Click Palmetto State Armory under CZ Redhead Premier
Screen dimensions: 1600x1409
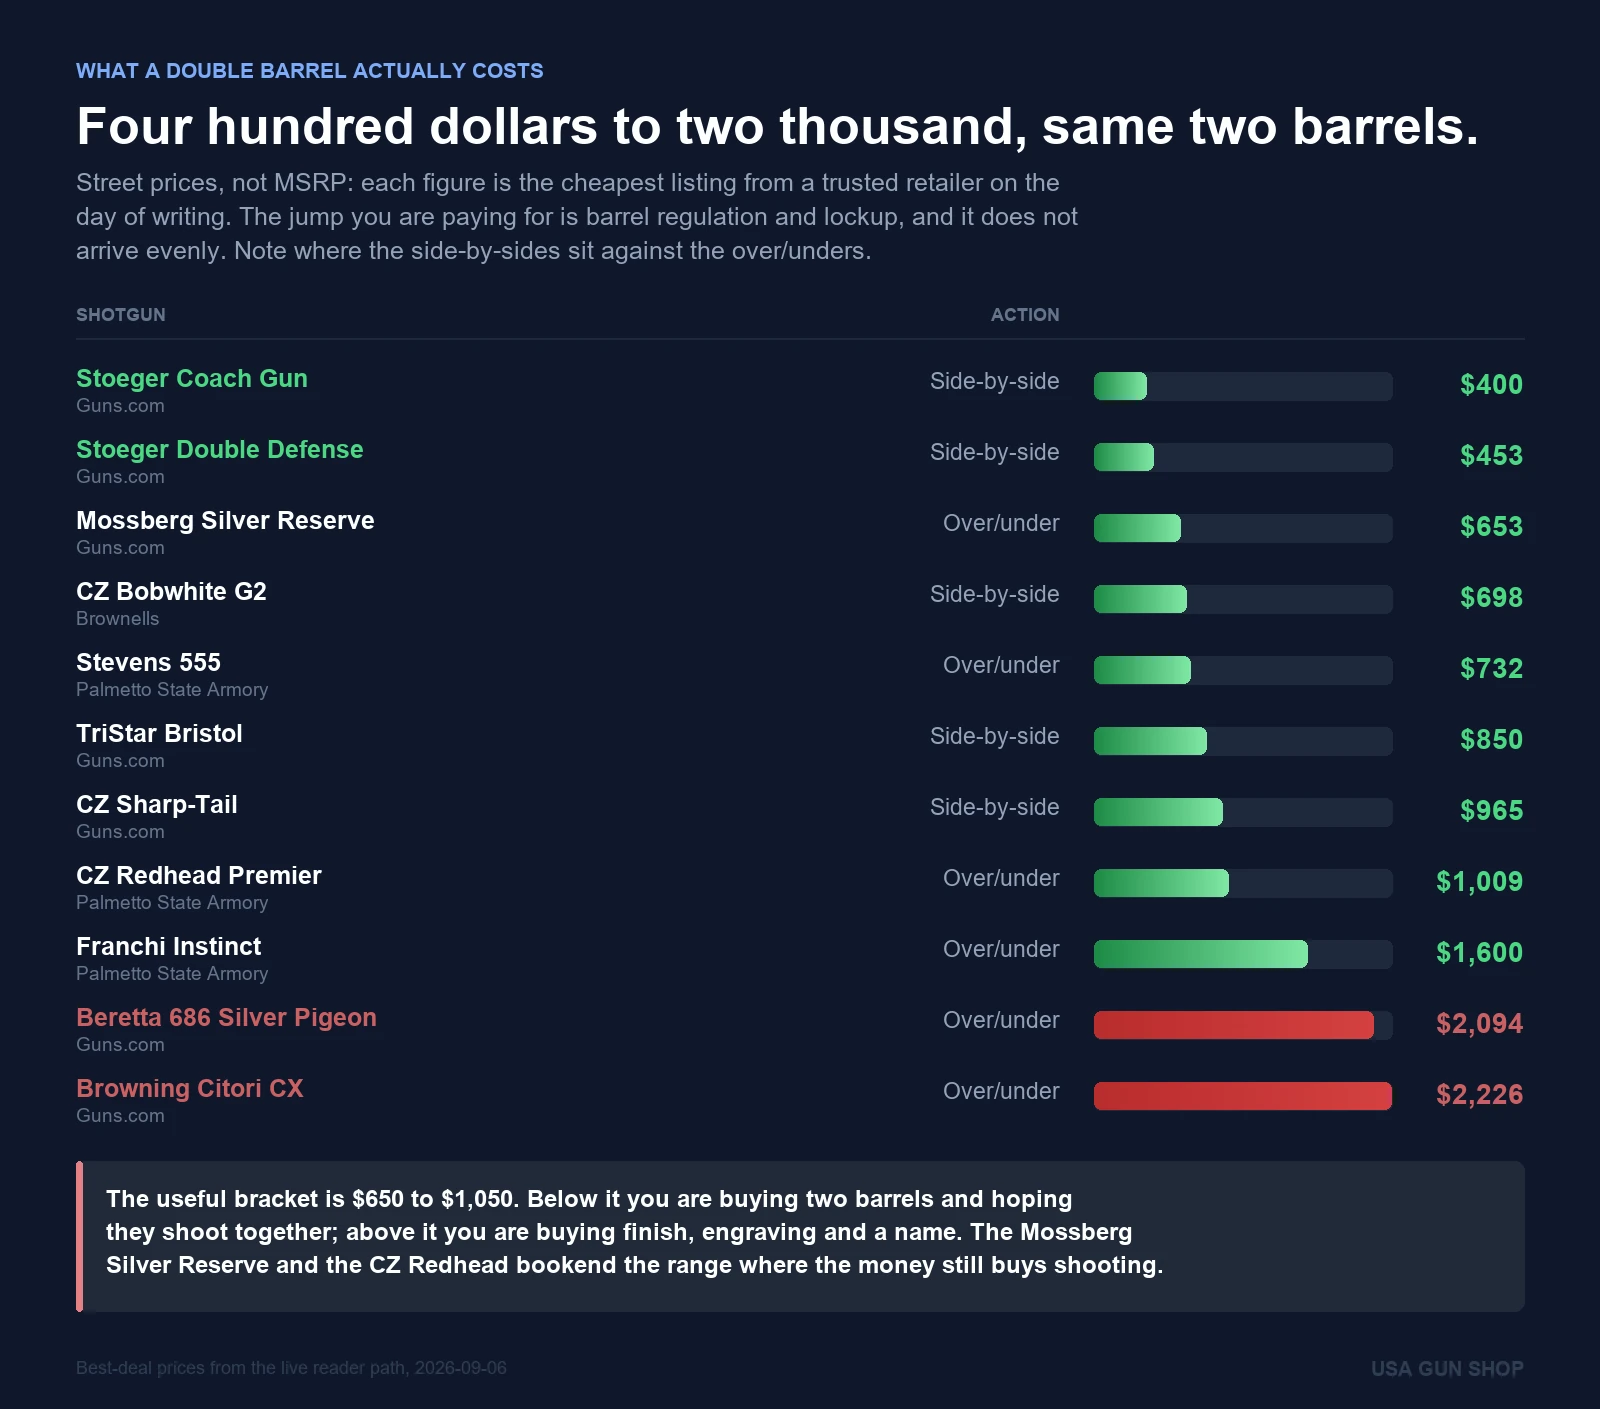pos(172,903)
